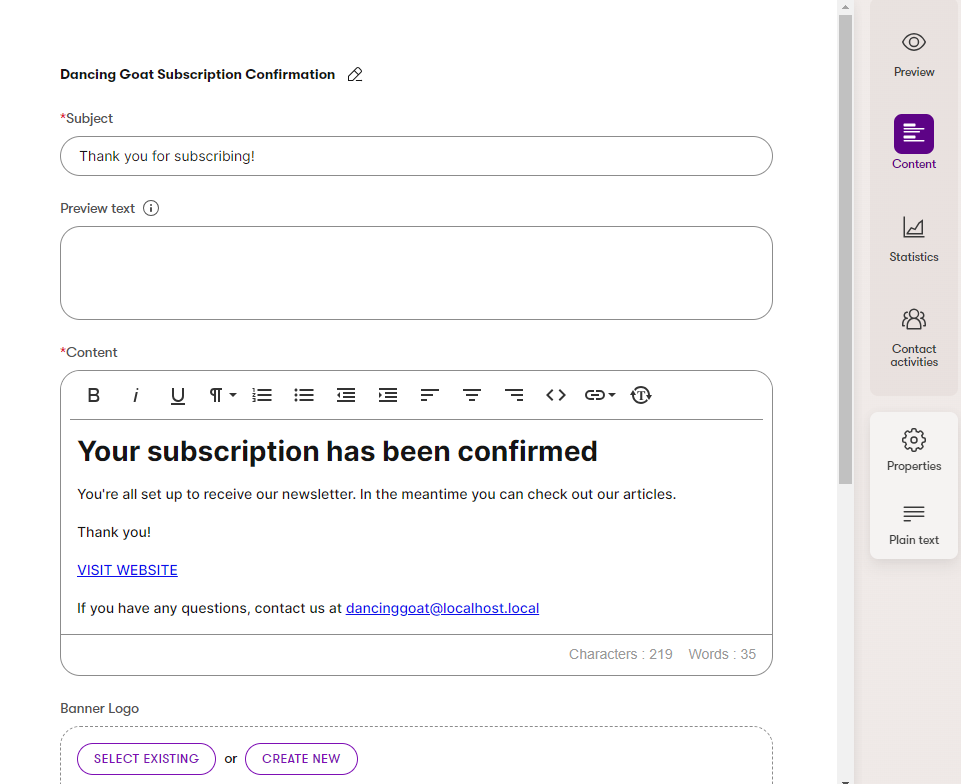Image resolution: width=961 pixels, height=784 pixels.
Task: Align text to the right
Action: (x=514, y=395)
